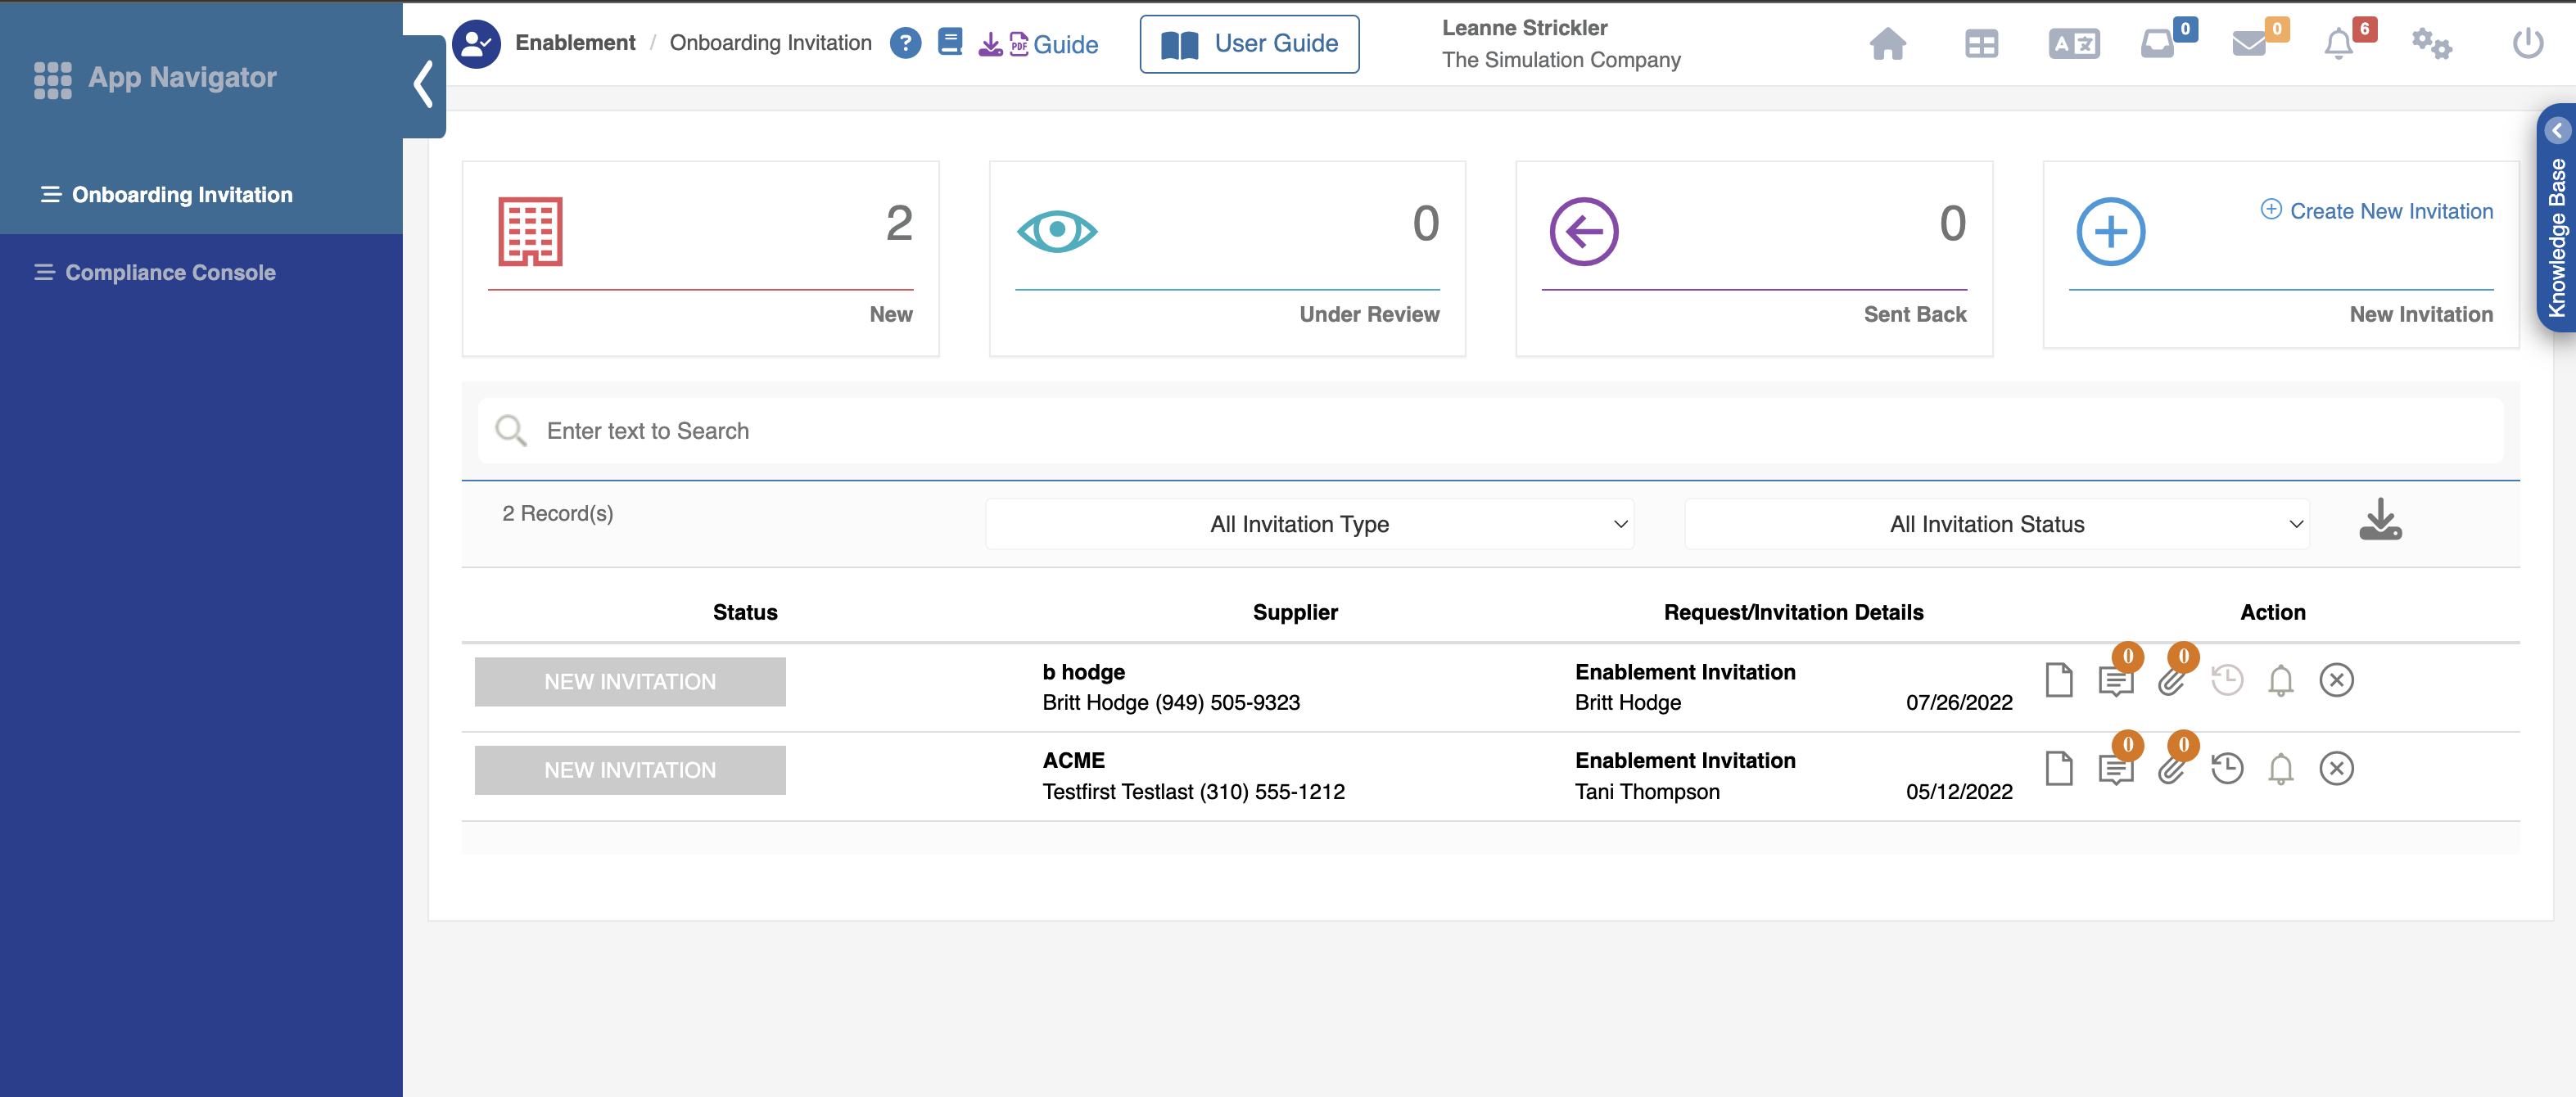The image size is (2576, 1097).
Task: Click the power logout icon
Action: coord(2527,44)
